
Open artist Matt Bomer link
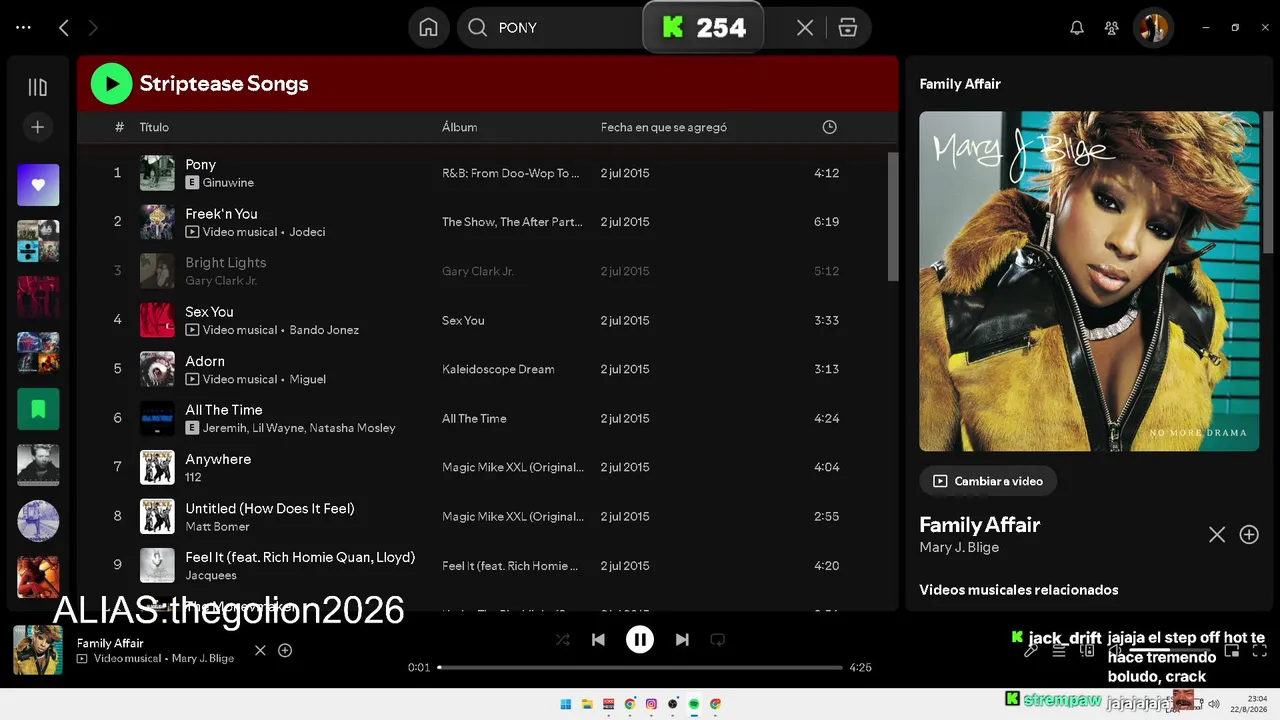[x=217, y=527]
